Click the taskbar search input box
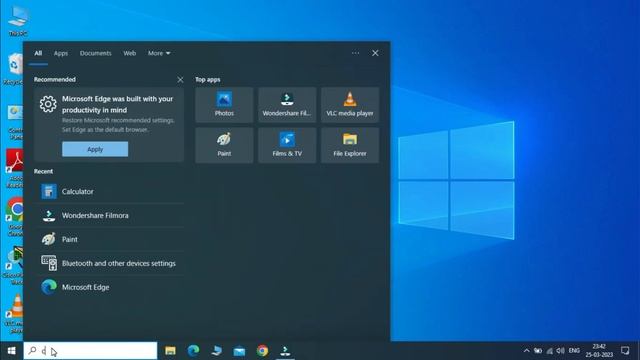 tap(90, 351)
